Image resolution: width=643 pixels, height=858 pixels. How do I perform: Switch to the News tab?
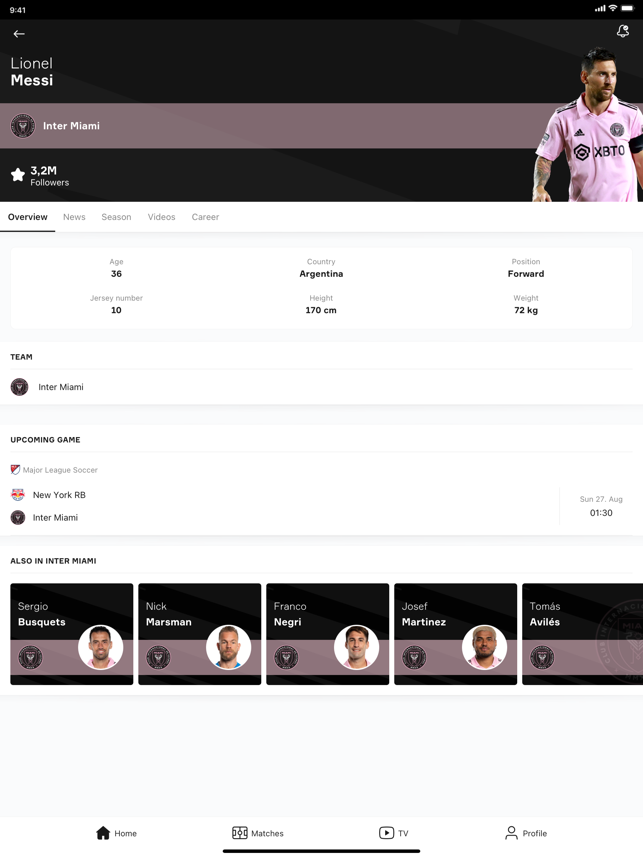74,217
